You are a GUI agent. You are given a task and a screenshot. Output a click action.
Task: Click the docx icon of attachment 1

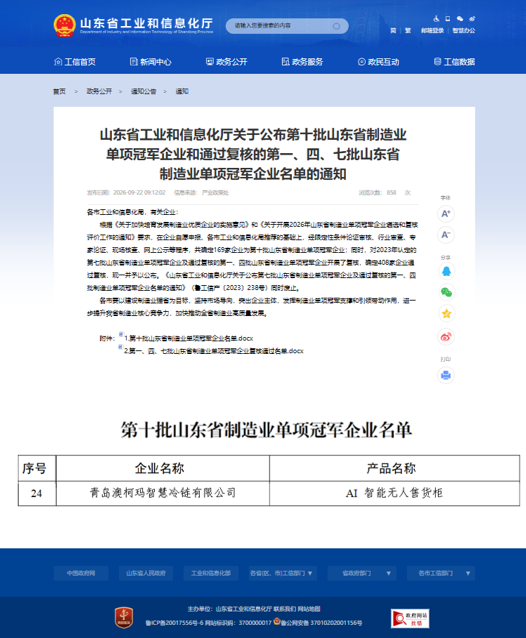pos(121,335)
